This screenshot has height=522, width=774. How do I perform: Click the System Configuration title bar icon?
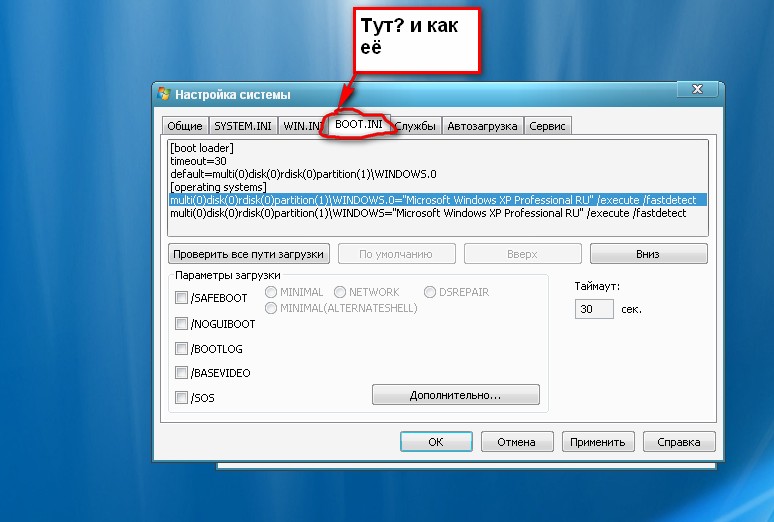[x=163, y=94]
